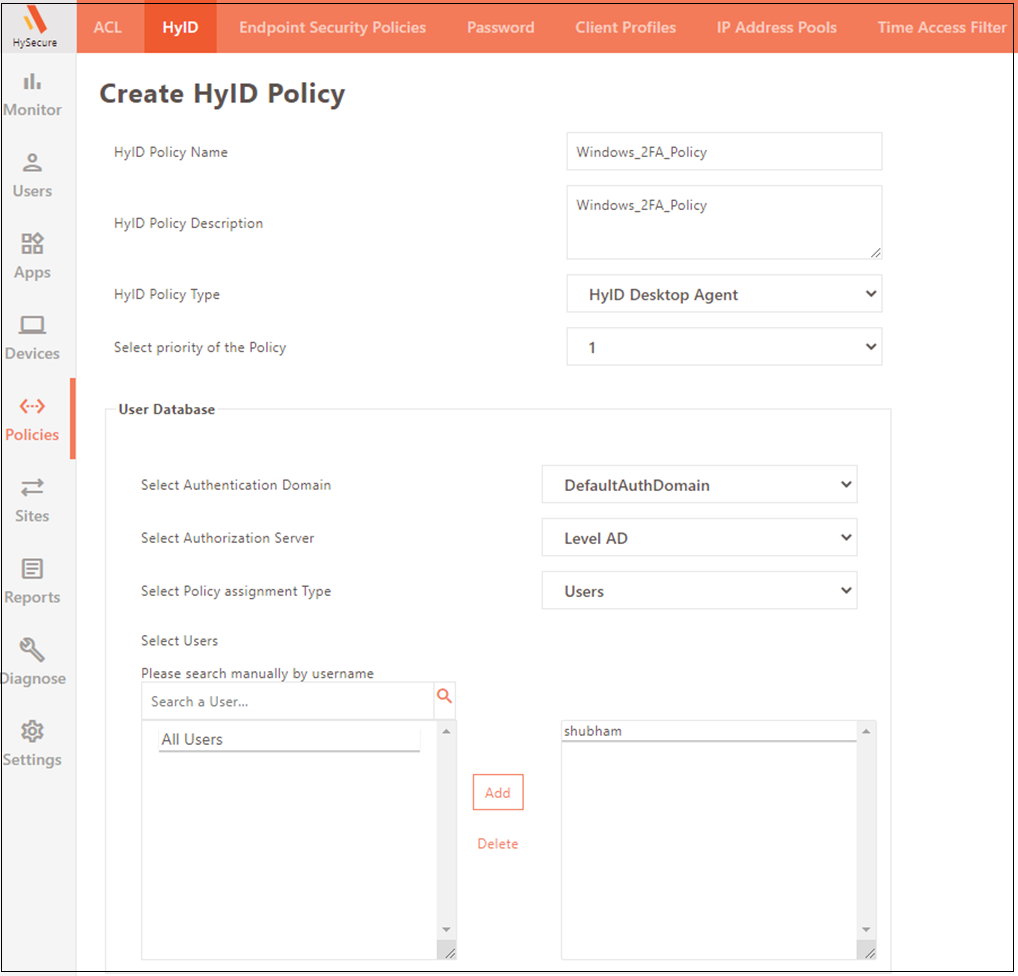Image resolution: width=1018 pixels, height=976 pixels.
Task: Open the Authorization Server dropdown
Action: click(x=699, y=538)
